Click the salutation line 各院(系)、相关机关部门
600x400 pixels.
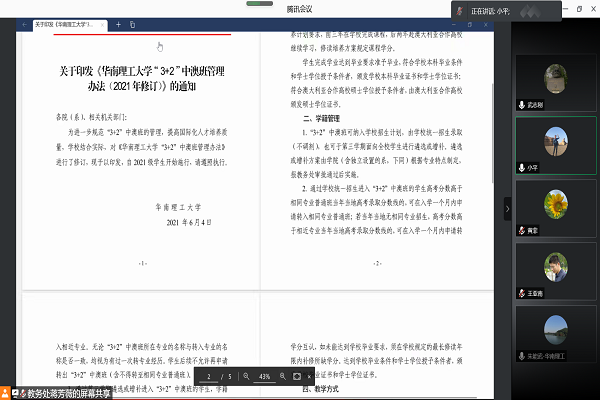91,117
